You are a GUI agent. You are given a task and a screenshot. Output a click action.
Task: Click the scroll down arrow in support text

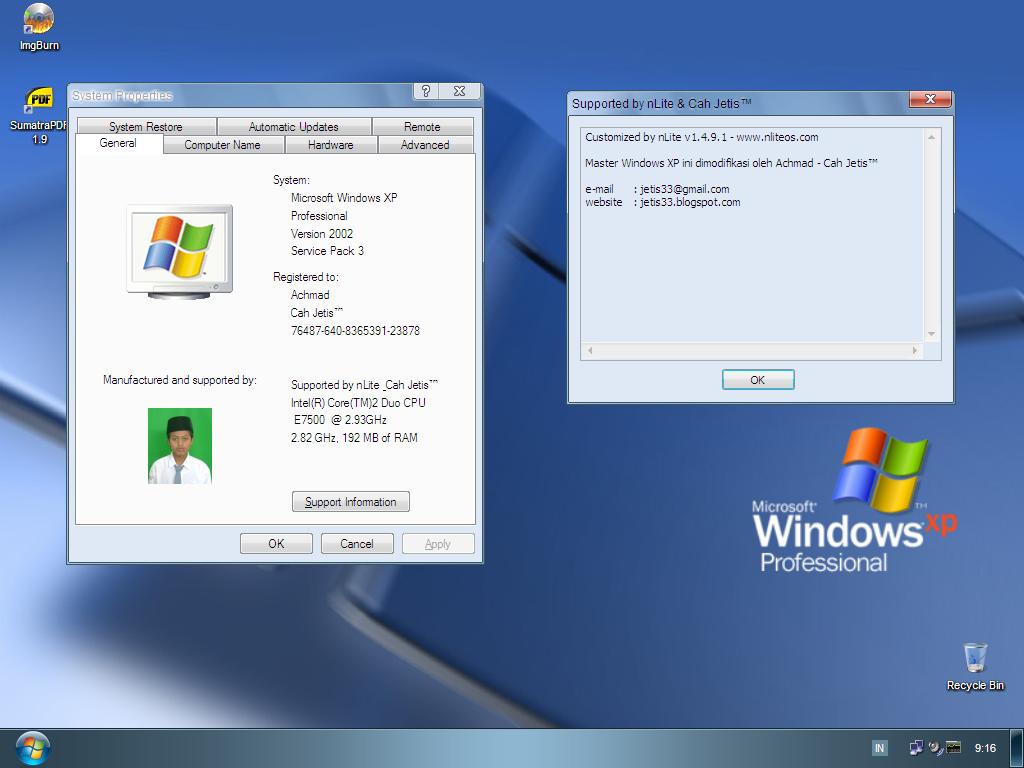[932, 334]
